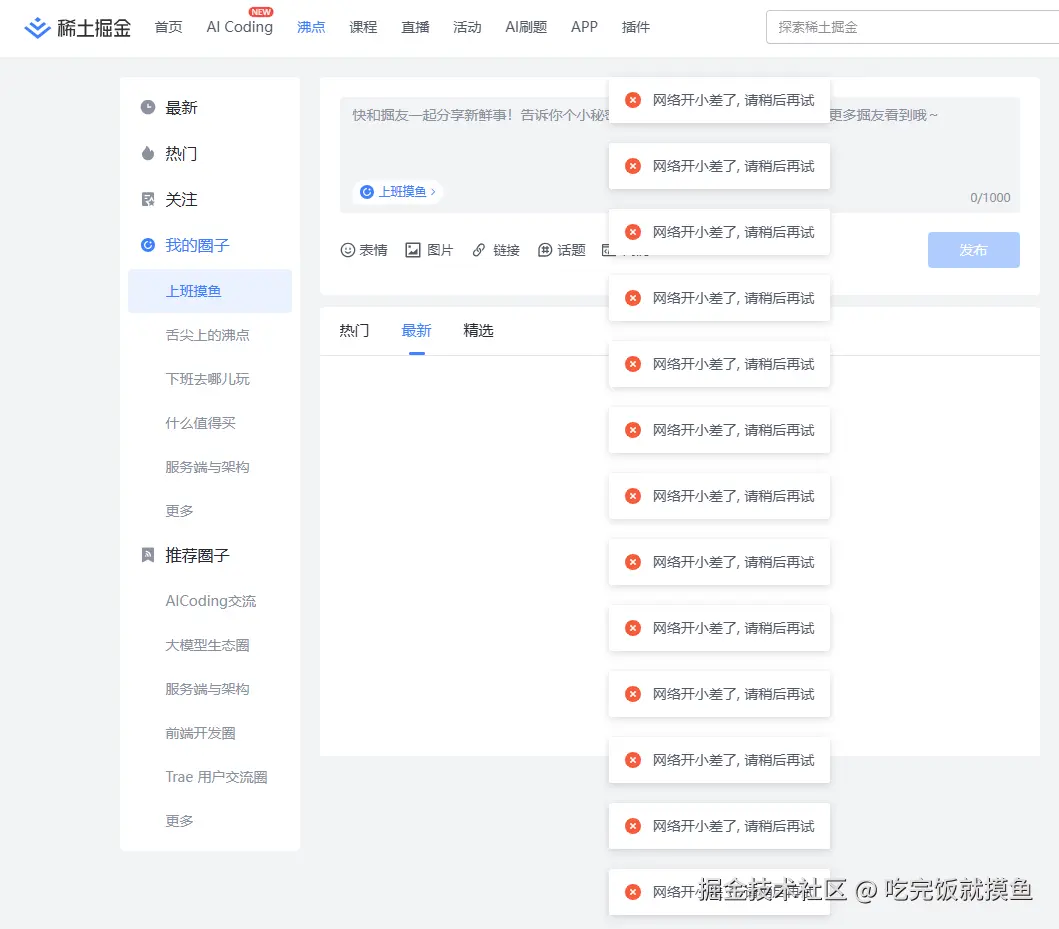Click the 关注 sidebar icon

pos(148,199)
